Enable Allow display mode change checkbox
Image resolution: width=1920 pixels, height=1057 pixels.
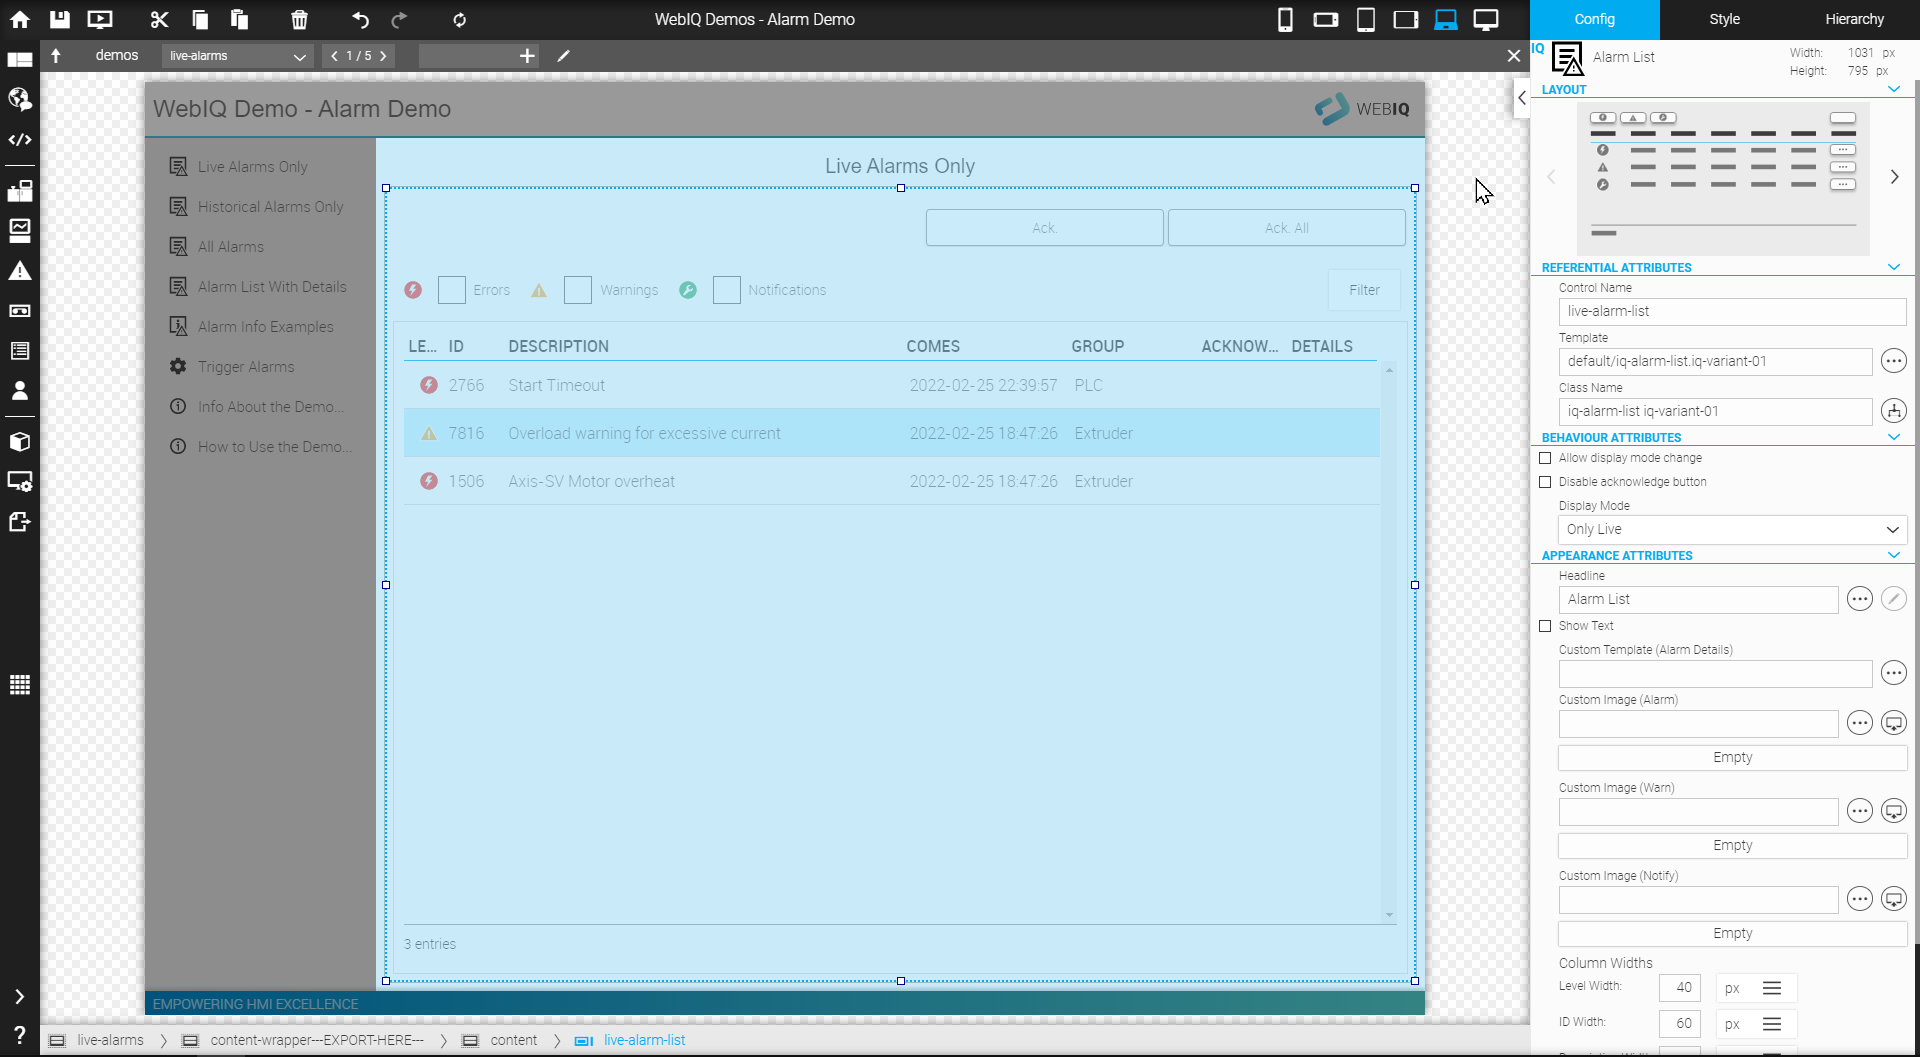(1545, 458)
